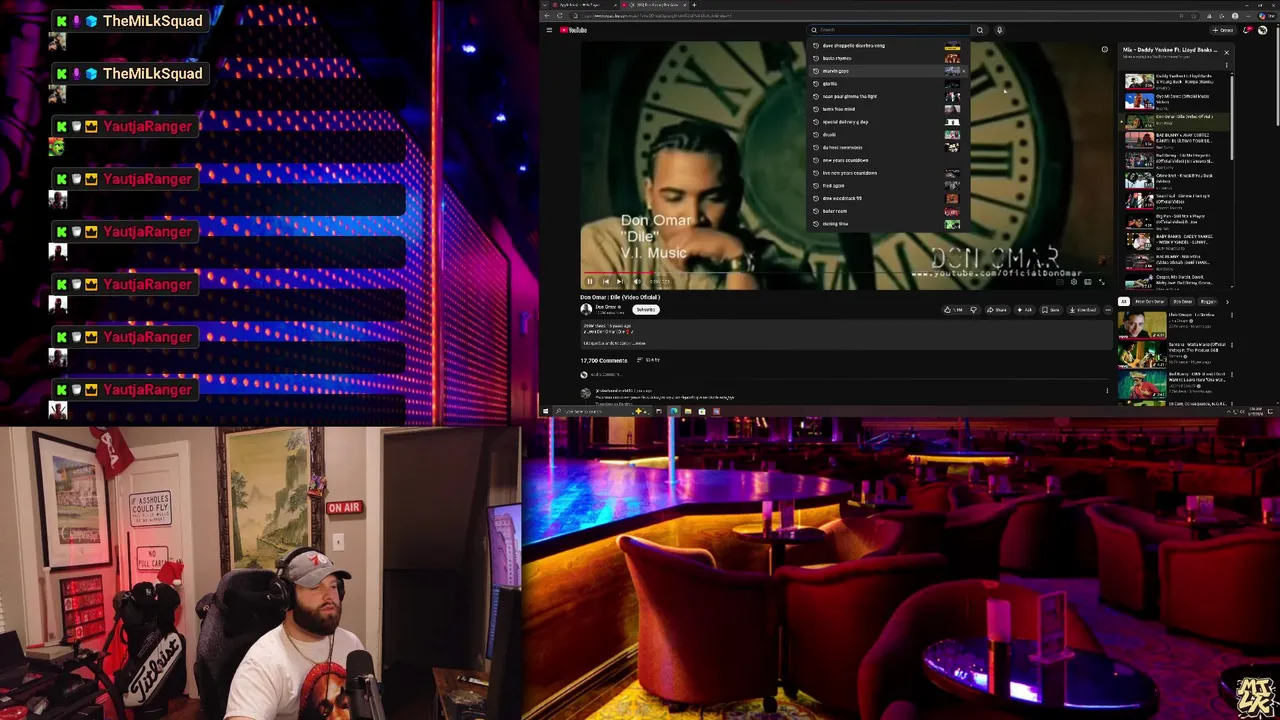
Task: Open the YouTube hamburger guide menu
Action: coord(549,30)
